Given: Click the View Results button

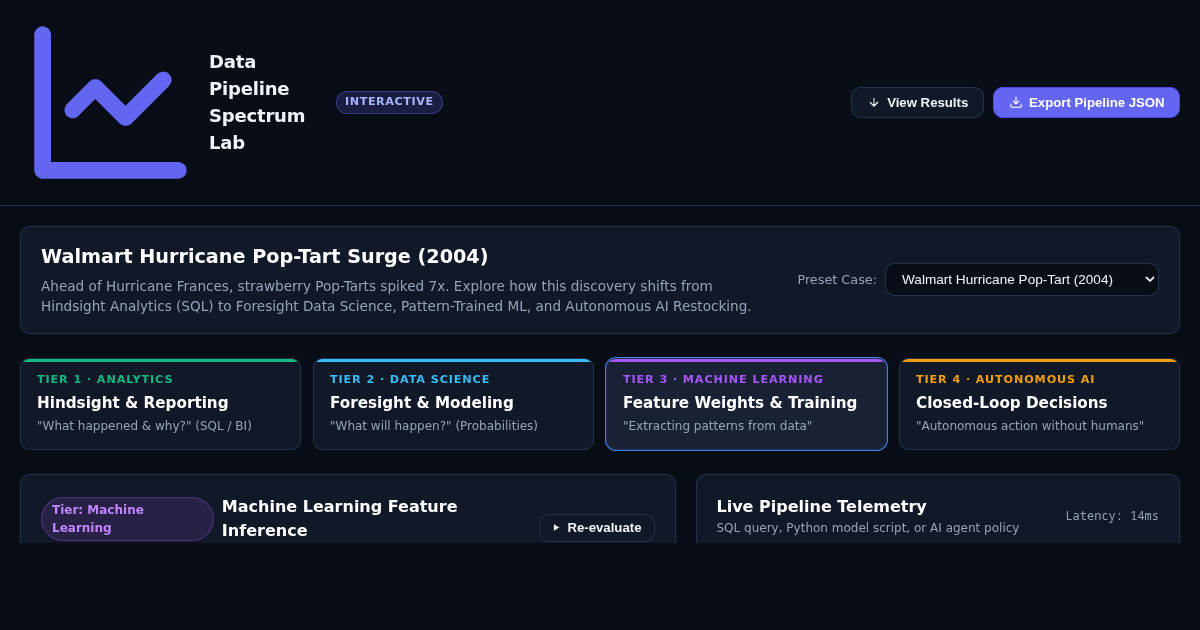Looking at the screenshot, I should pyautogui.click(x=917, y=103).
